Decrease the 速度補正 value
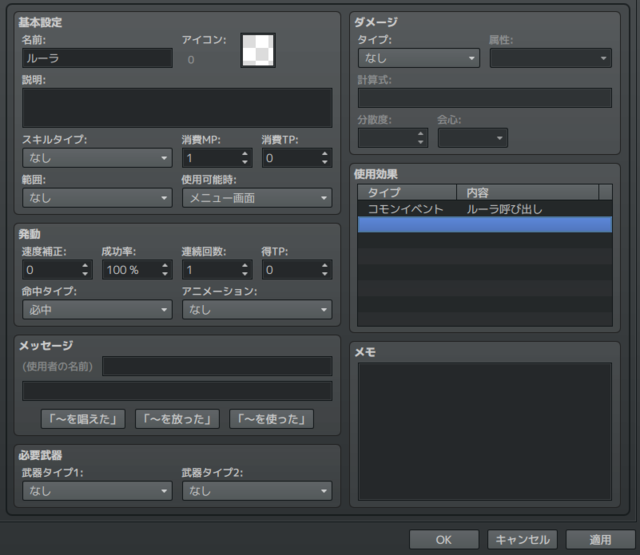This screenshot has width=640, height=555. [85, 274]
